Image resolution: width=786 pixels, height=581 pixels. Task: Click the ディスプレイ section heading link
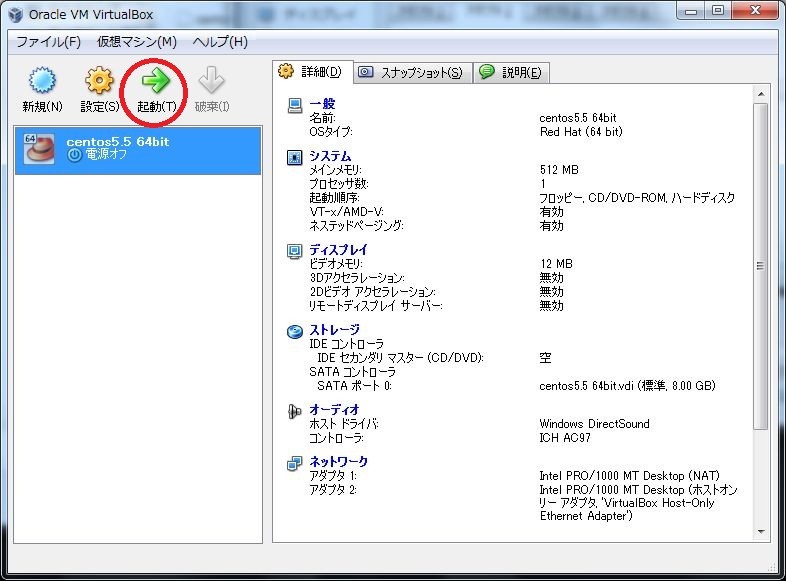pos(338,250)
